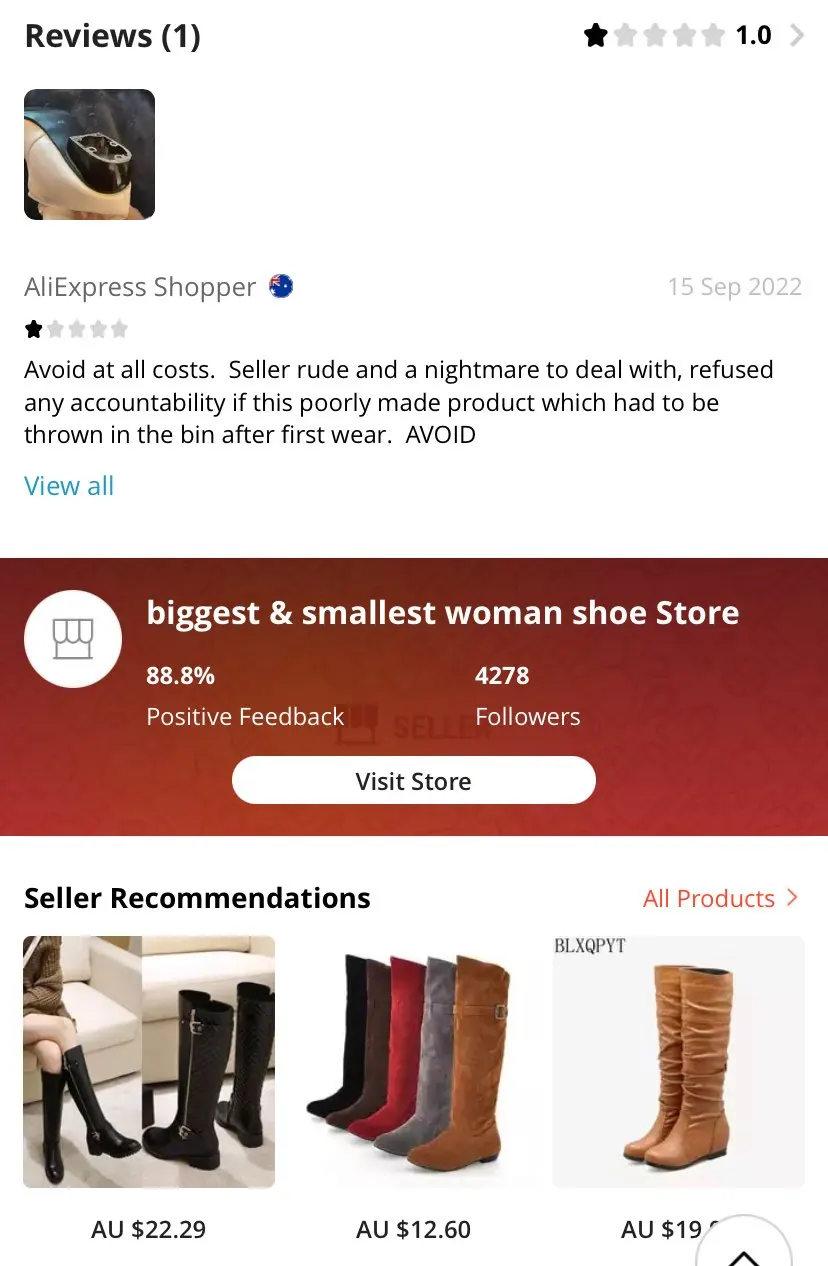Tap the scroll-to-top arrow button

743,1244
